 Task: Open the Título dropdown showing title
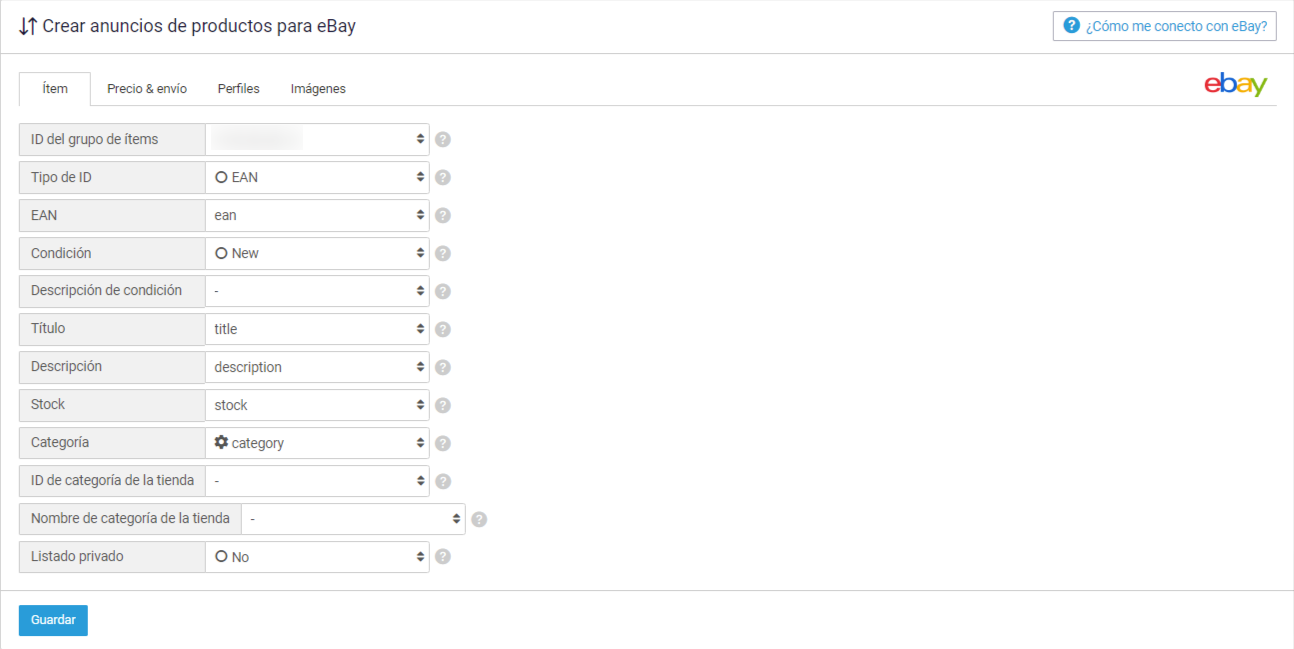(x=317, y=329)
